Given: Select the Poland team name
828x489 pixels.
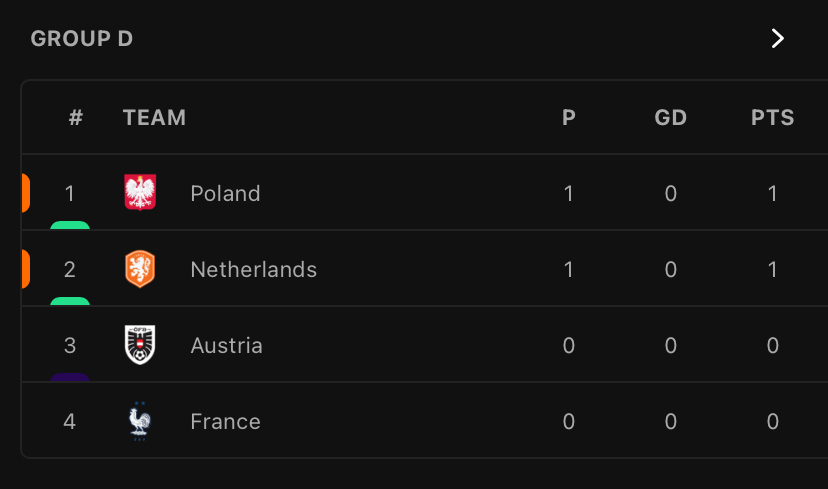Looking at the screenshot, I should 225,193.
